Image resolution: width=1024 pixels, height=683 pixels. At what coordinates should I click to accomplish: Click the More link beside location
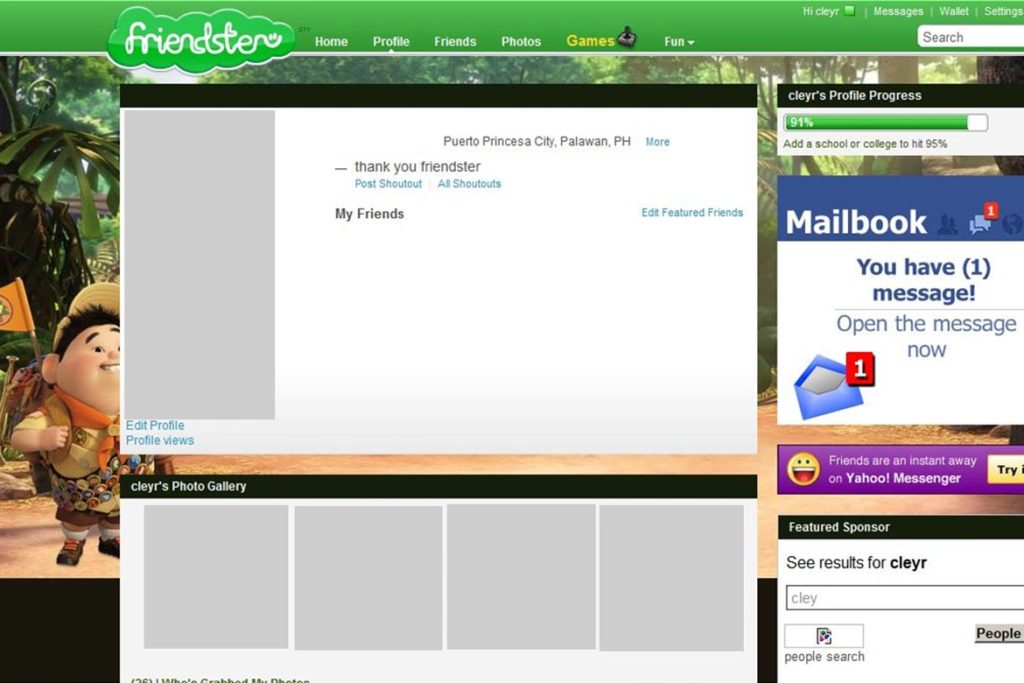658,142
